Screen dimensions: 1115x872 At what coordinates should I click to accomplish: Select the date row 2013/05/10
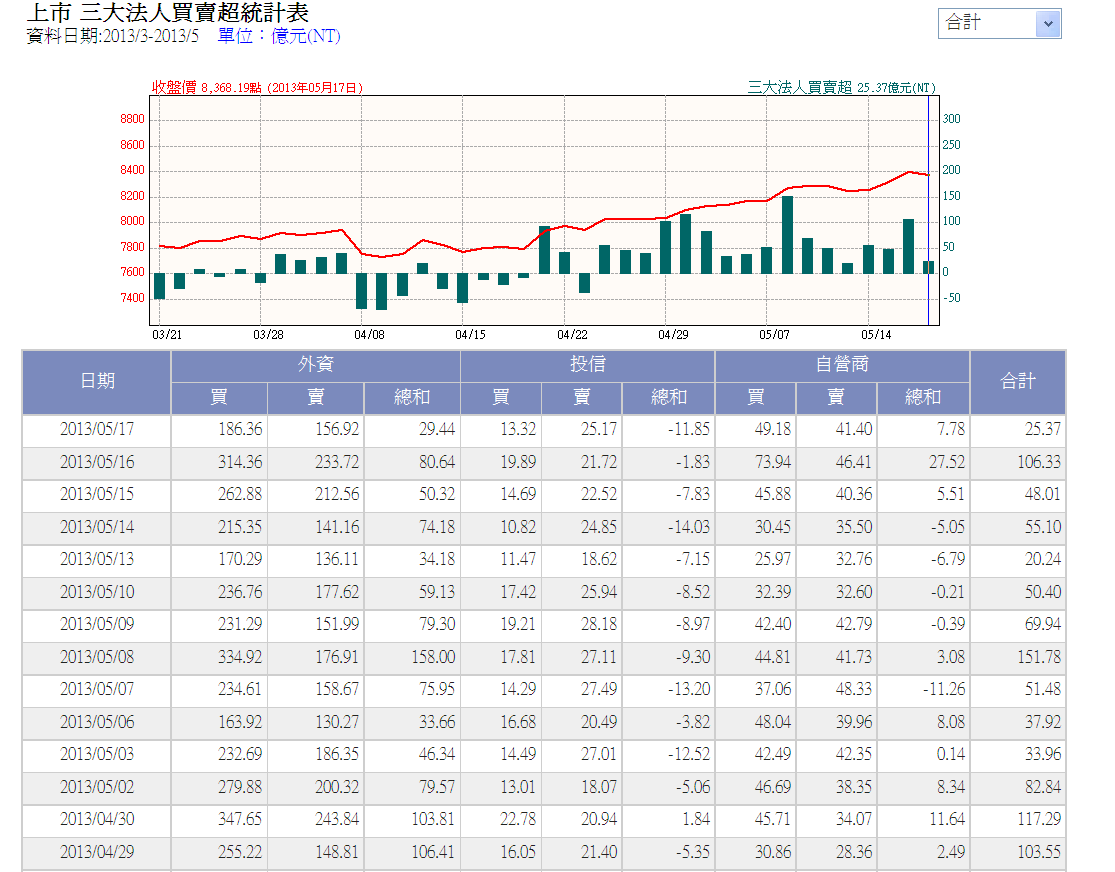point(97,592)
